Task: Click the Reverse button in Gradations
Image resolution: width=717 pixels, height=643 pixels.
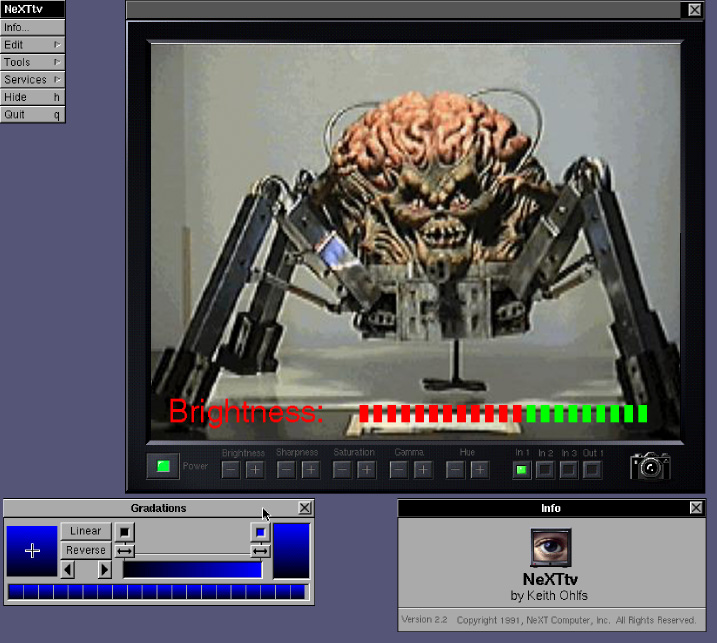Action: pyautogui.click(x=86, y=550)
